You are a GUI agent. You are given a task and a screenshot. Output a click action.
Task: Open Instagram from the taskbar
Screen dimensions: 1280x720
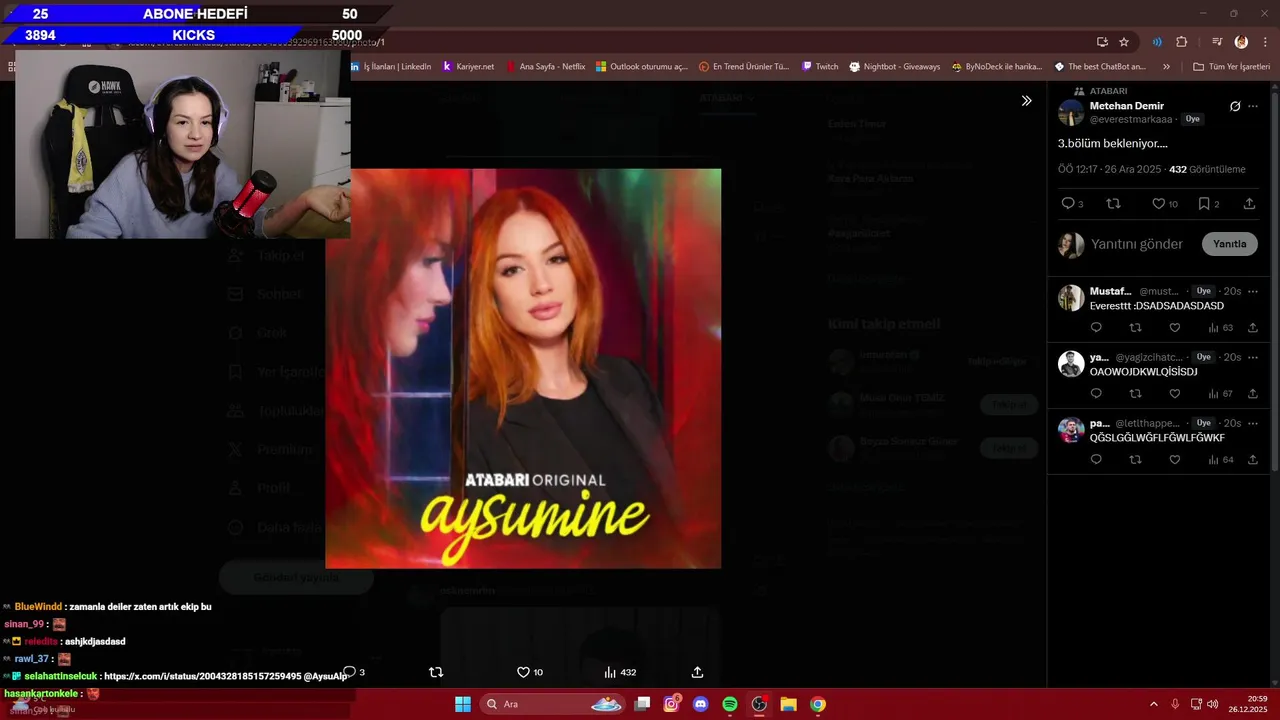click(x=672, y=704)
